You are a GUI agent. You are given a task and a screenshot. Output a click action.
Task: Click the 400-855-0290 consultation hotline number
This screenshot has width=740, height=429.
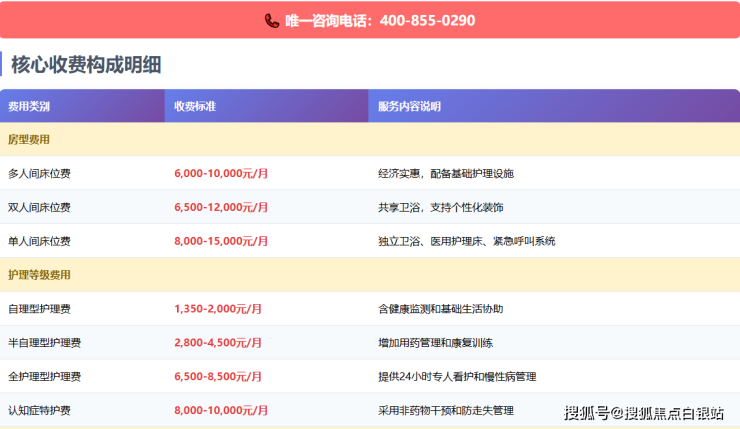[x=427, y=20]
